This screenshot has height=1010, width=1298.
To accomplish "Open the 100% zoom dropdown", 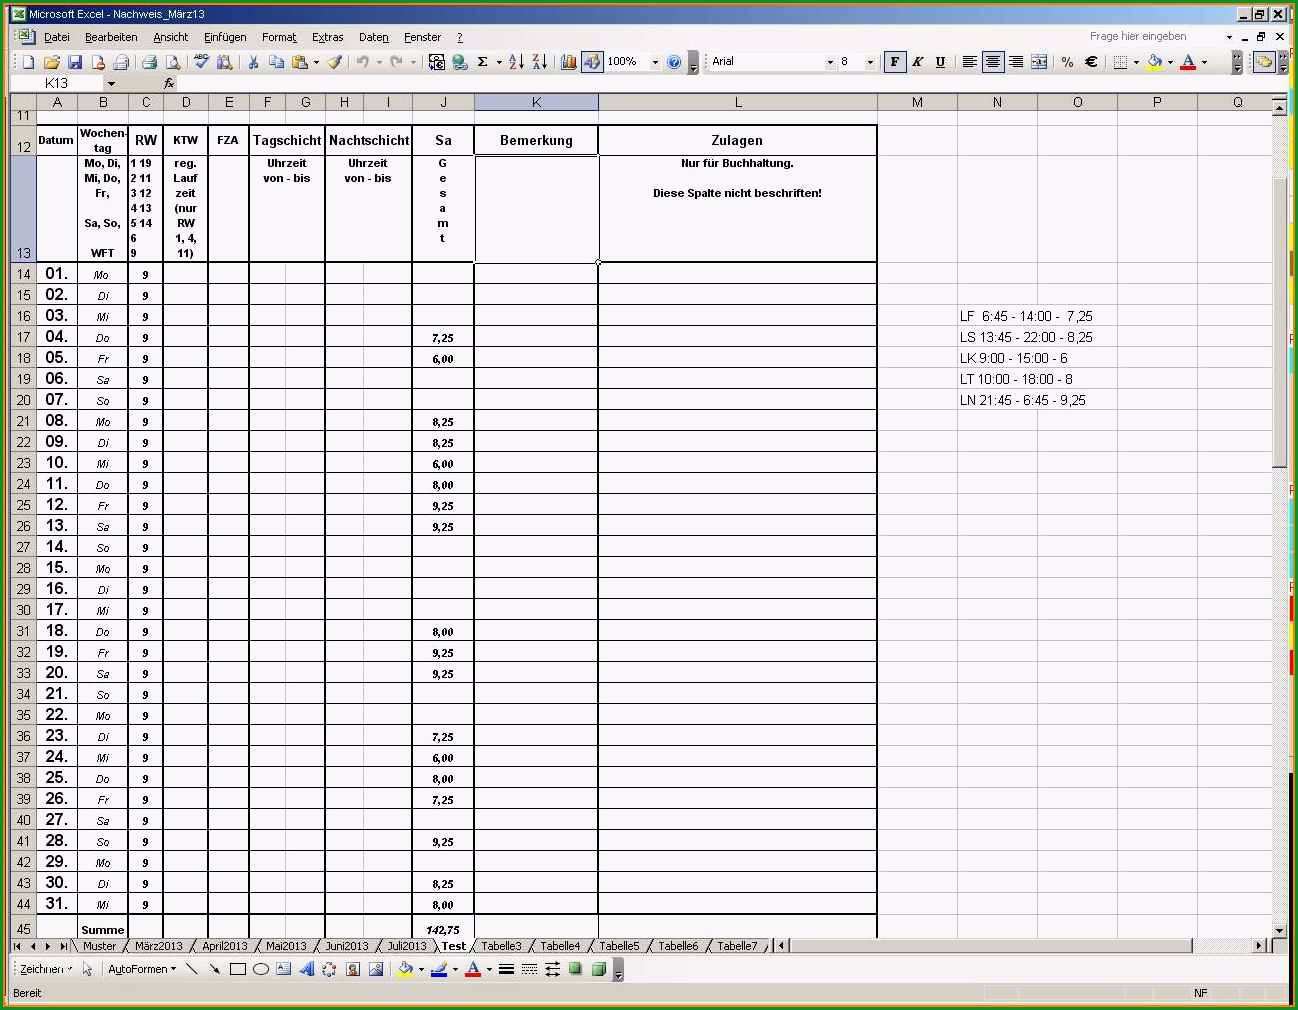I will click(655, 62).
